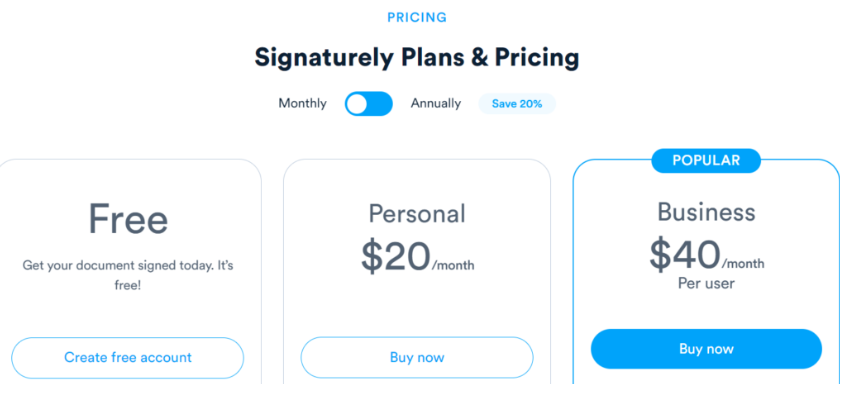
Task: Click the POPULAR badge on Business card
Action: (706, 160)
